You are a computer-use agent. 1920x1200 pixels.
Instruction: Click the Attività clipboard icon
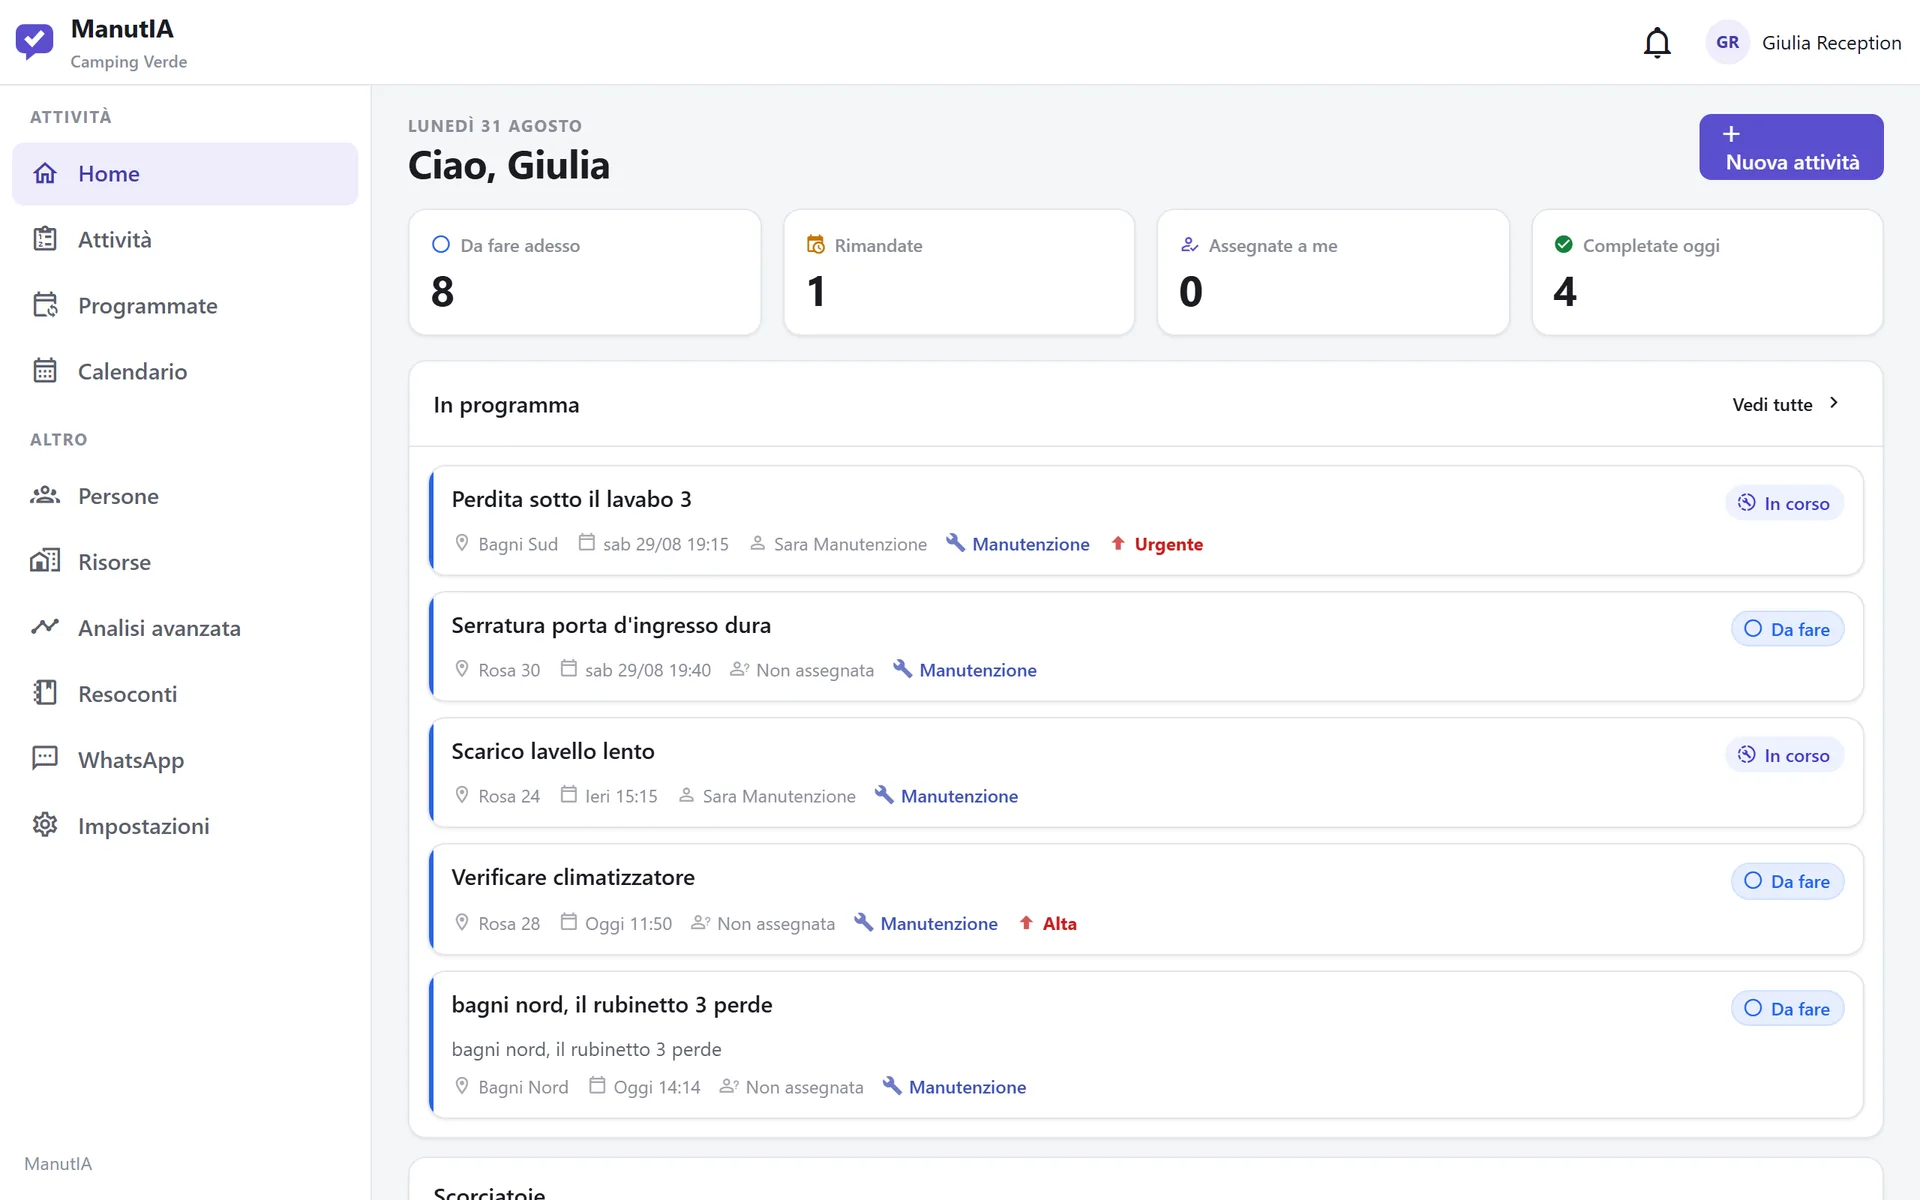tap(45, 239)
